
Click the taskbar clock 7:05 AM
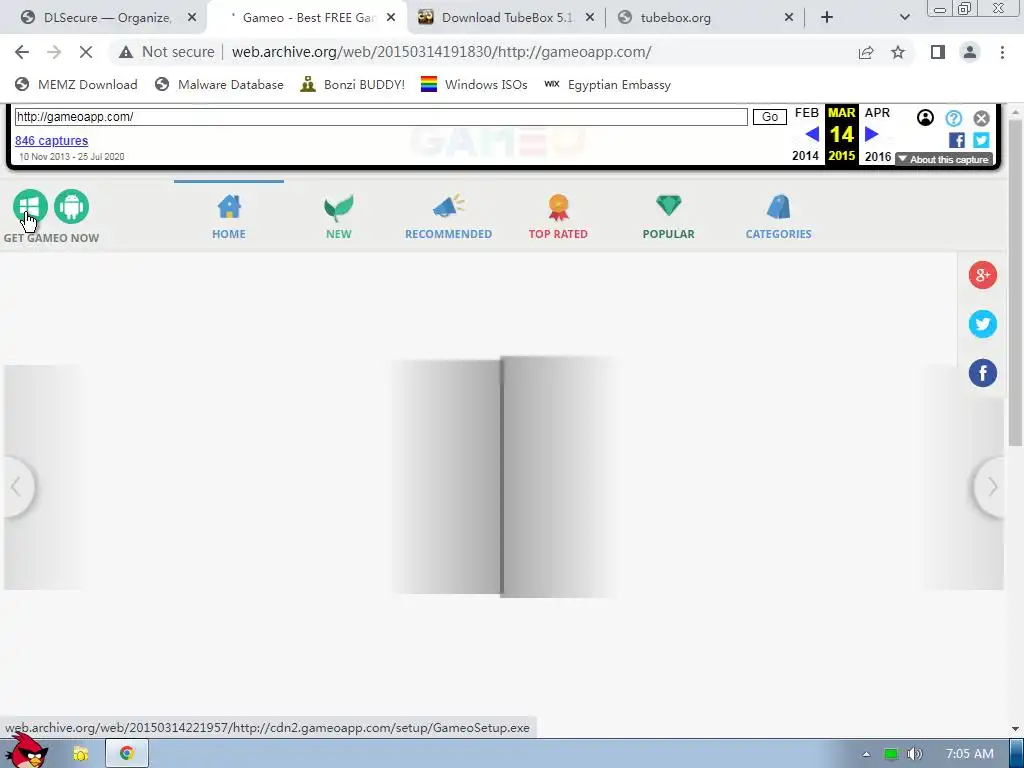click(x=969, y=754)
